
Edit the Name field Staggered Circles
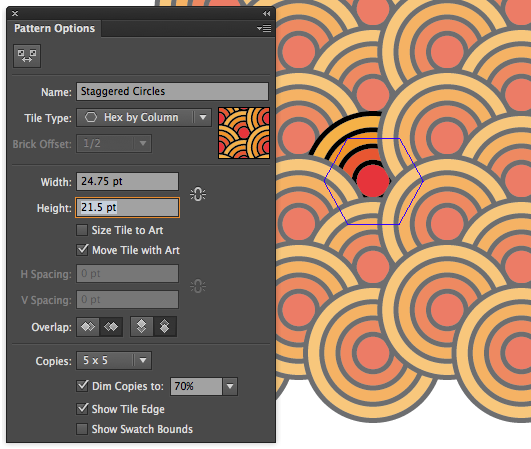coord(172,91)
